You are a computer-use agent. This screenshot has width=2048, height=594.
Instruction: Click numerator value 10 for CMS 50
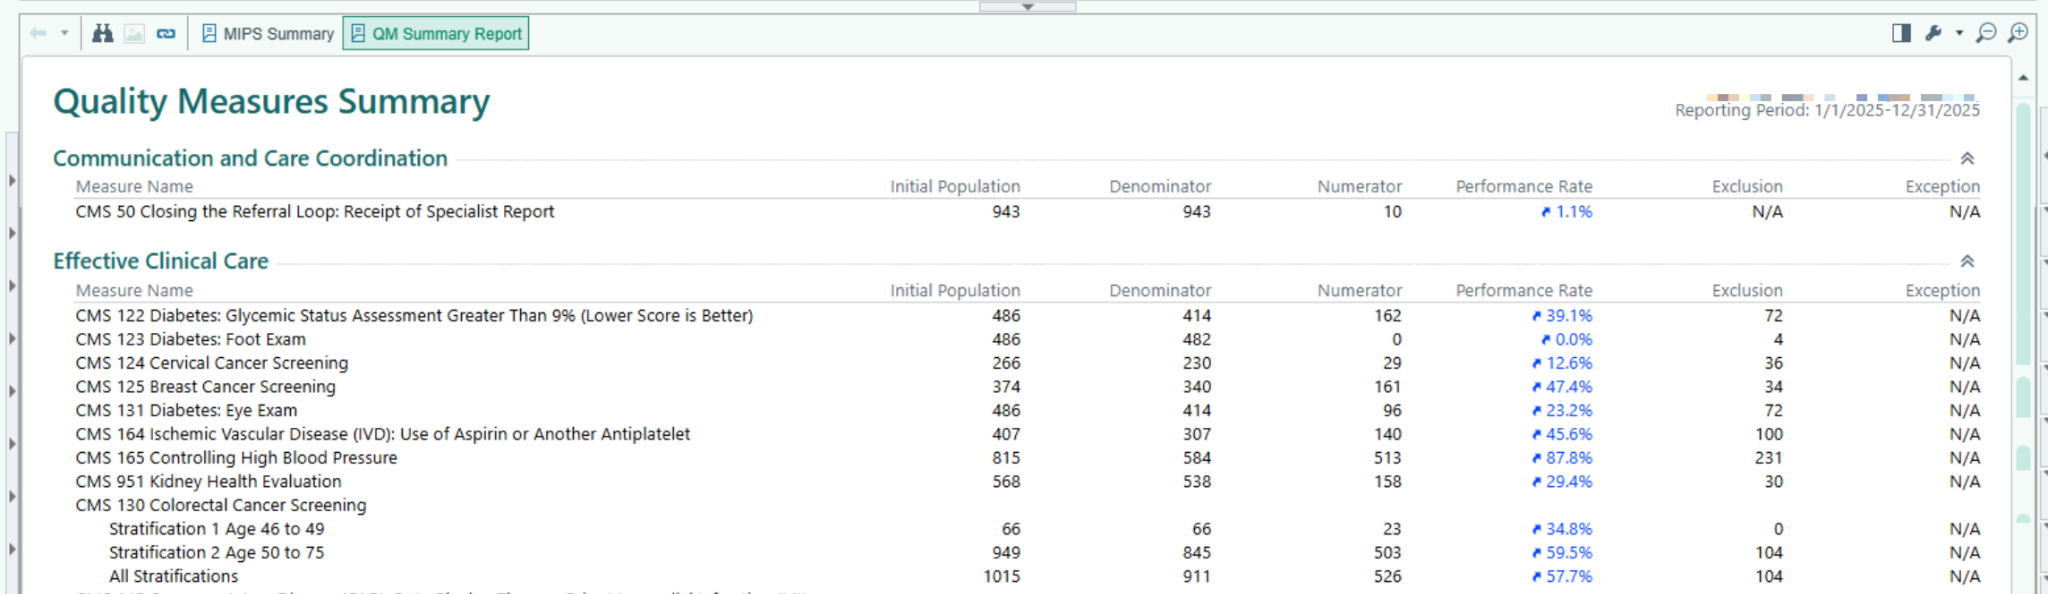click(1393, 212)
